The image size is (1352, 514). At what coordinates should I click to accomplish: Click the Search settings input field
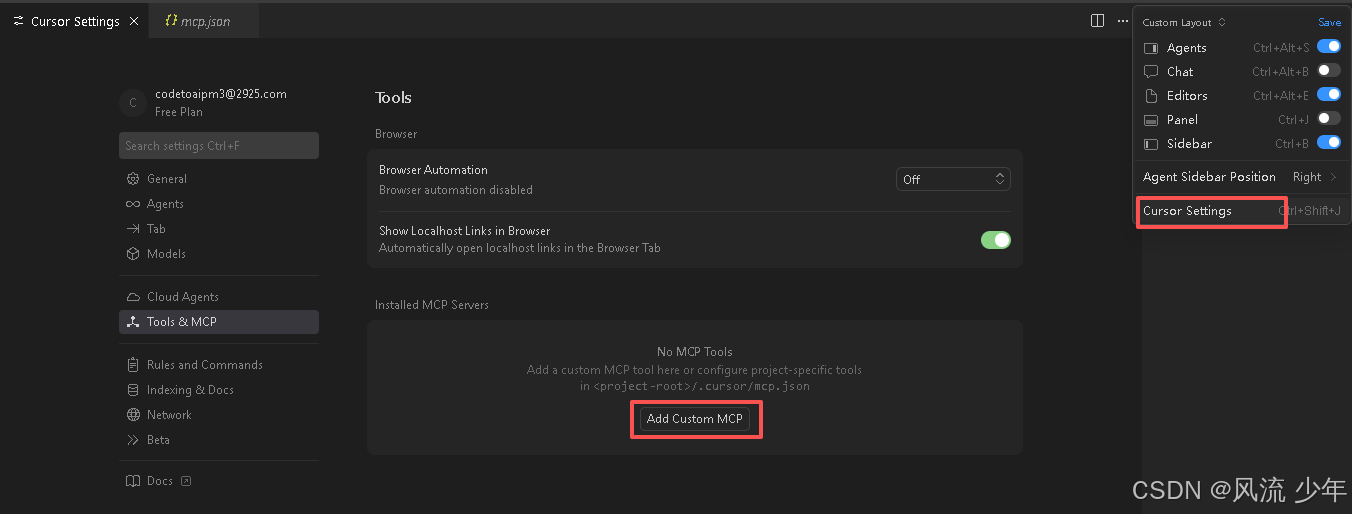click(x=219, y=146)
